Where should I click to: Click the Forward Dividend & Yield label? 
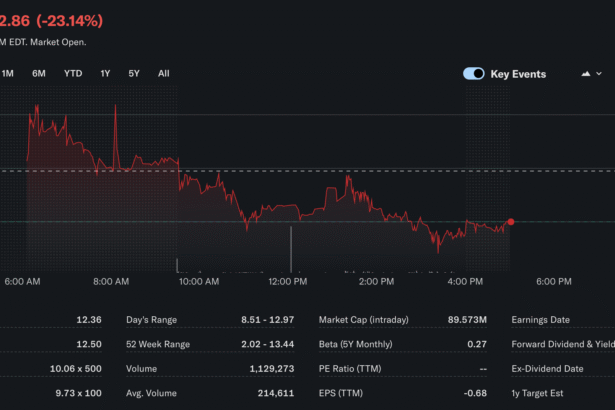pos(562,344)
